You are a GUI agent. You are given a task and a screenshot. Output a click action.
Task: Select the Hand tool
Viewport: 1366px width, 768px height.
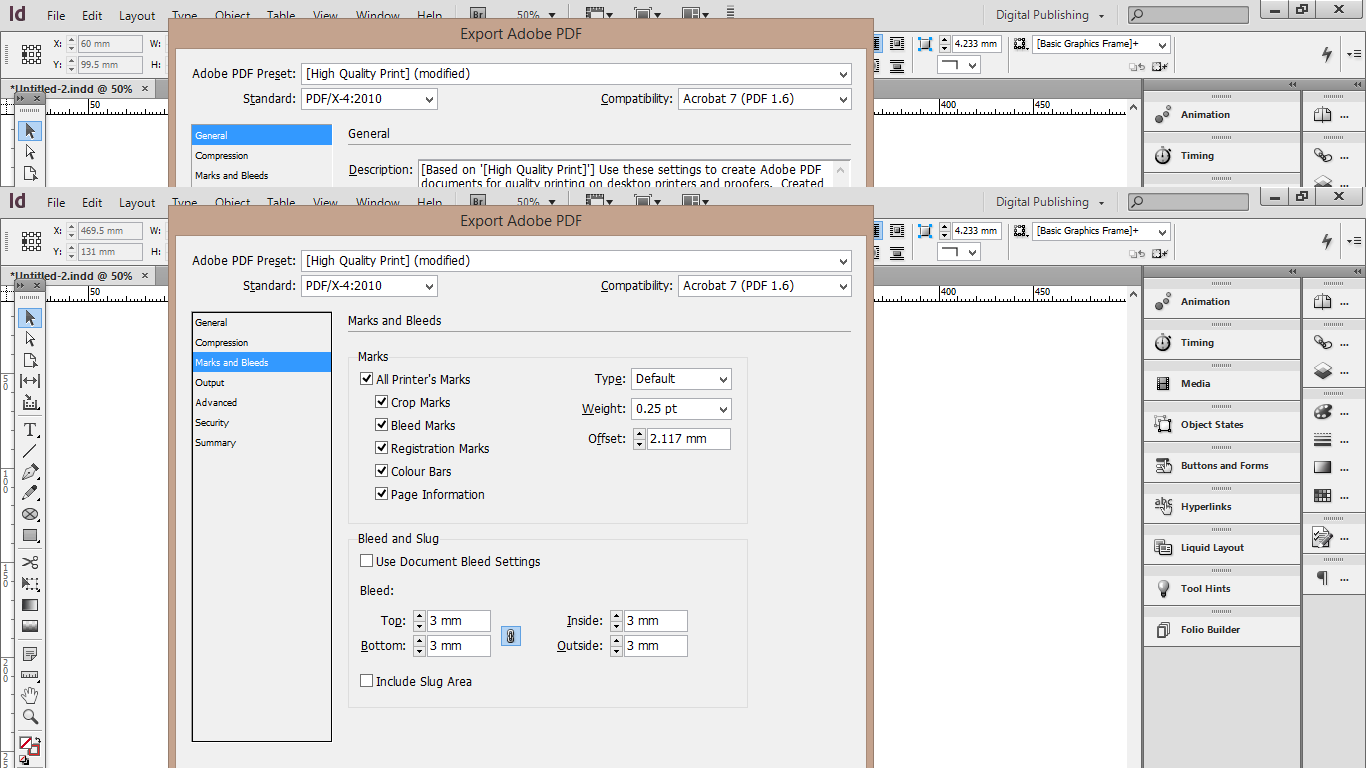[x=30, y=696]
